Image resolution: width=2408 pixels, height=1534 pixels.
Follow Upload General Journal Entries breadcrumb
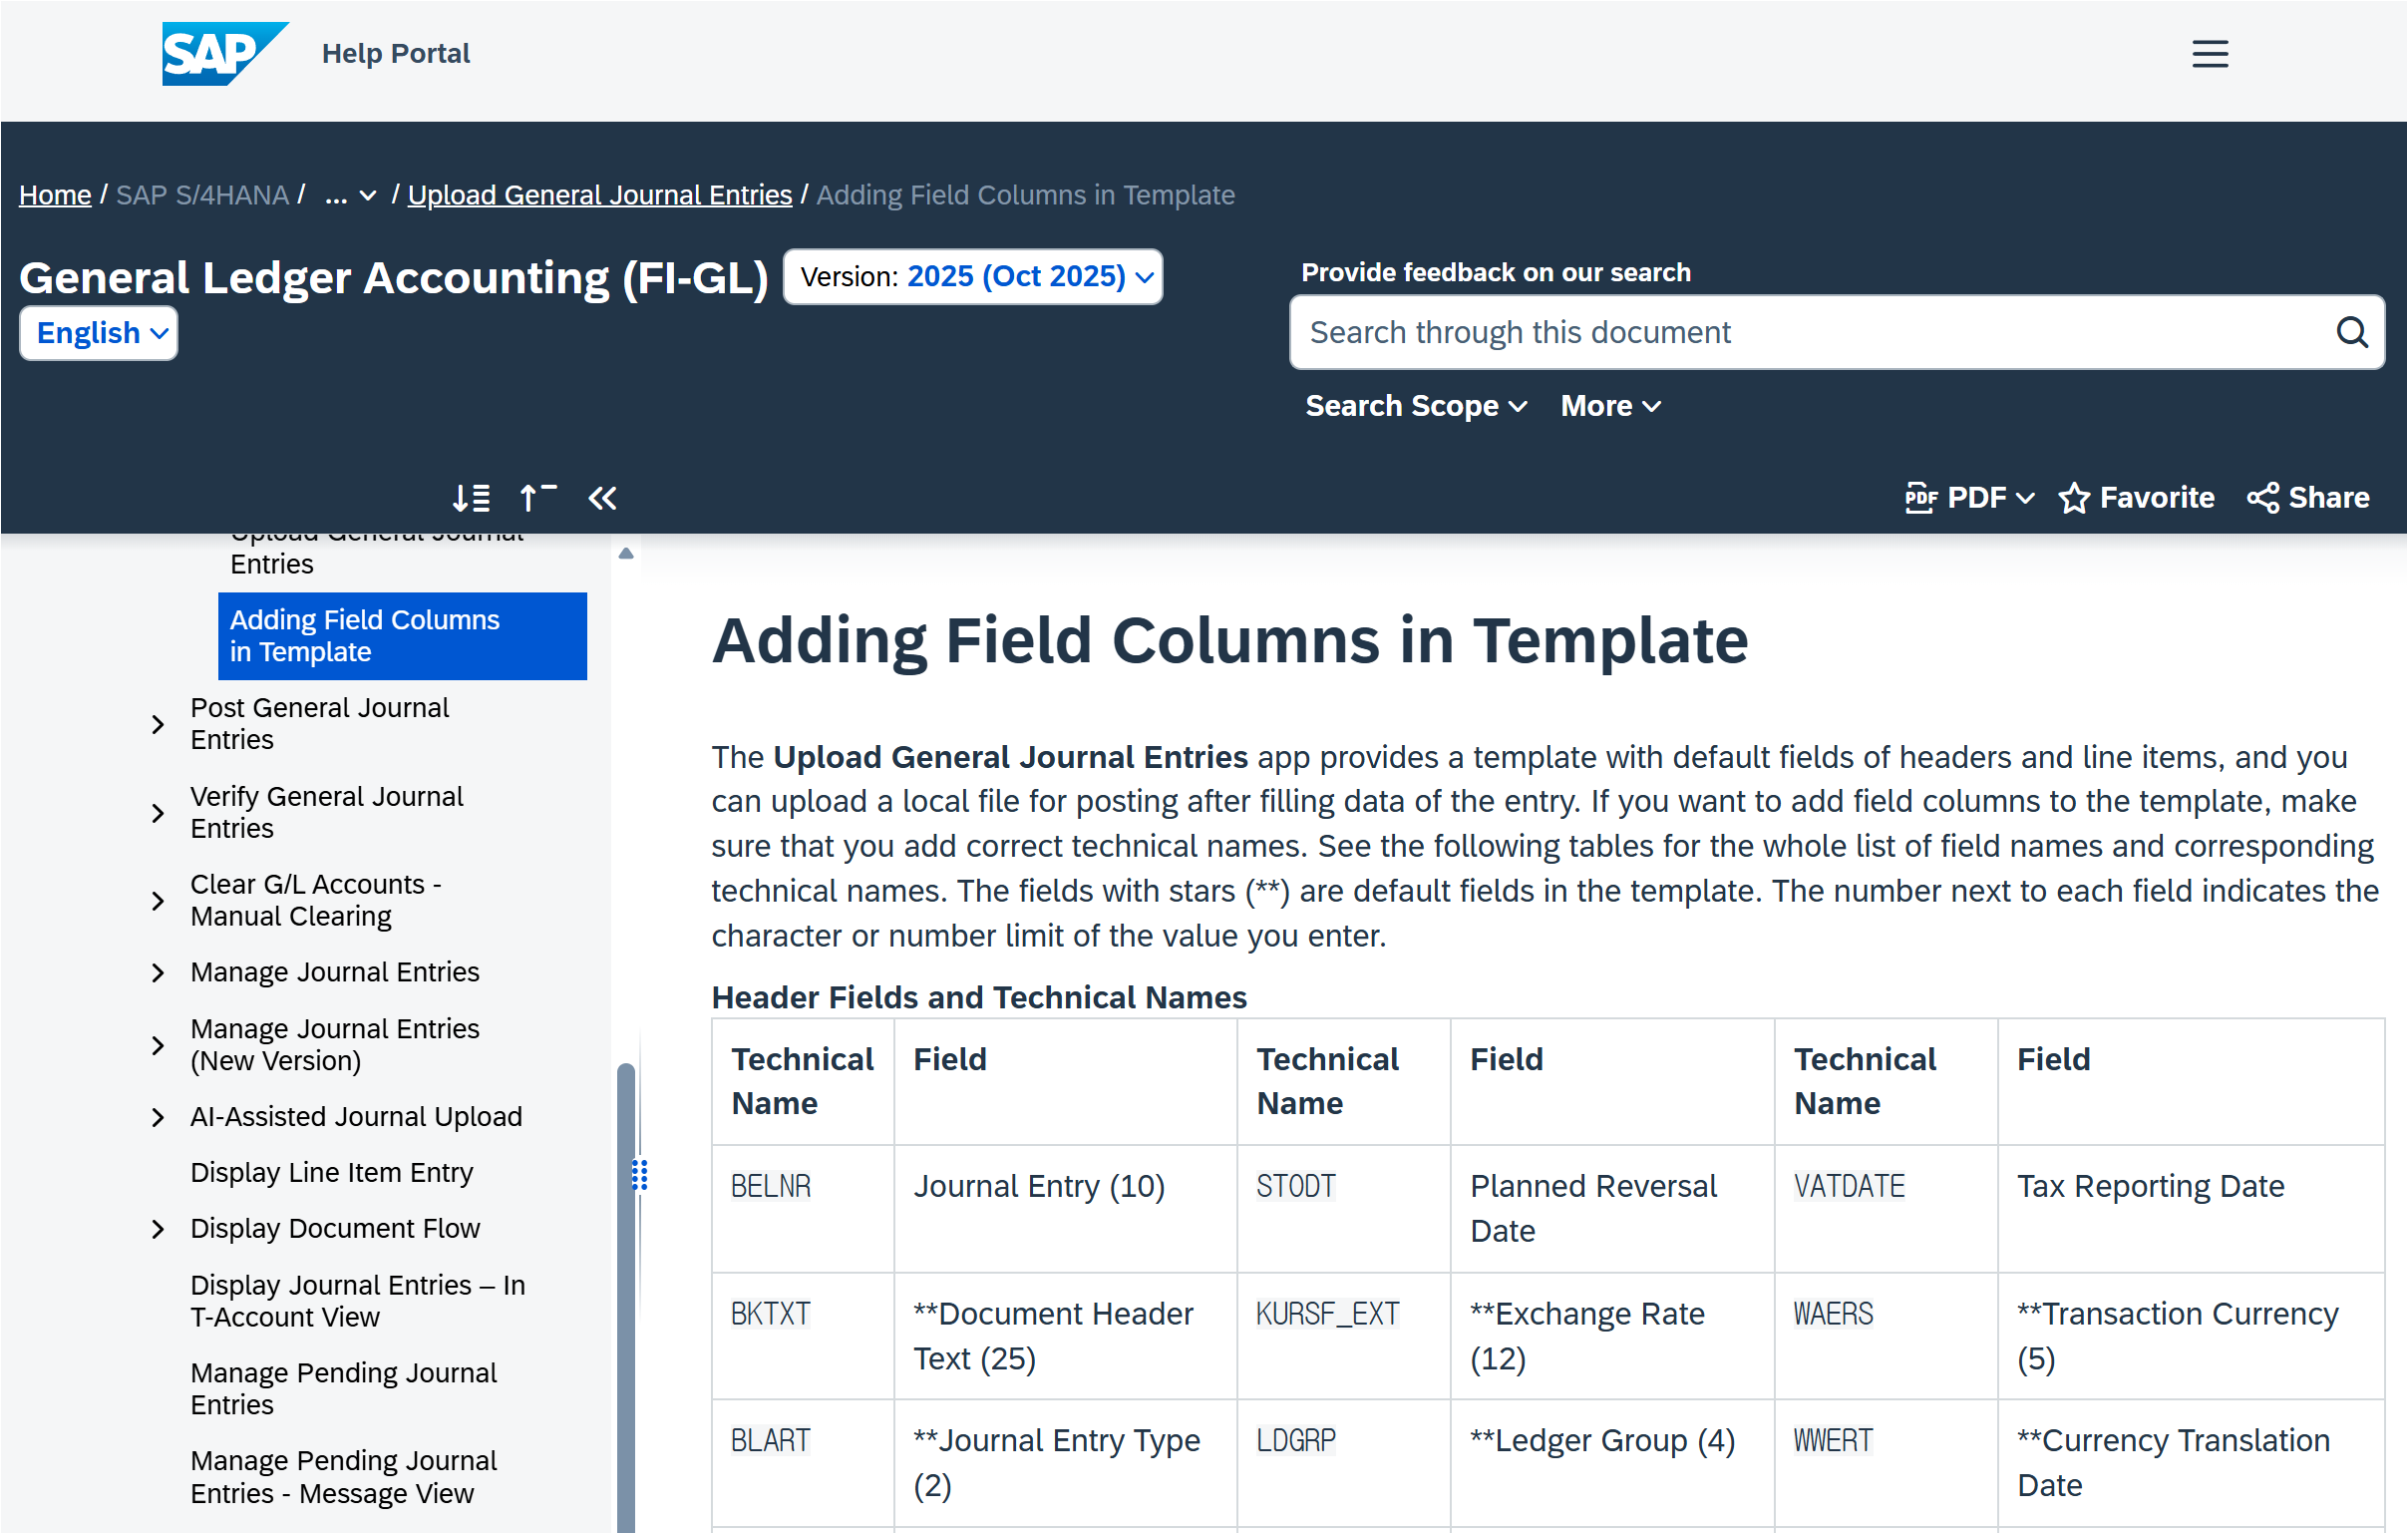tap(599, 195)
